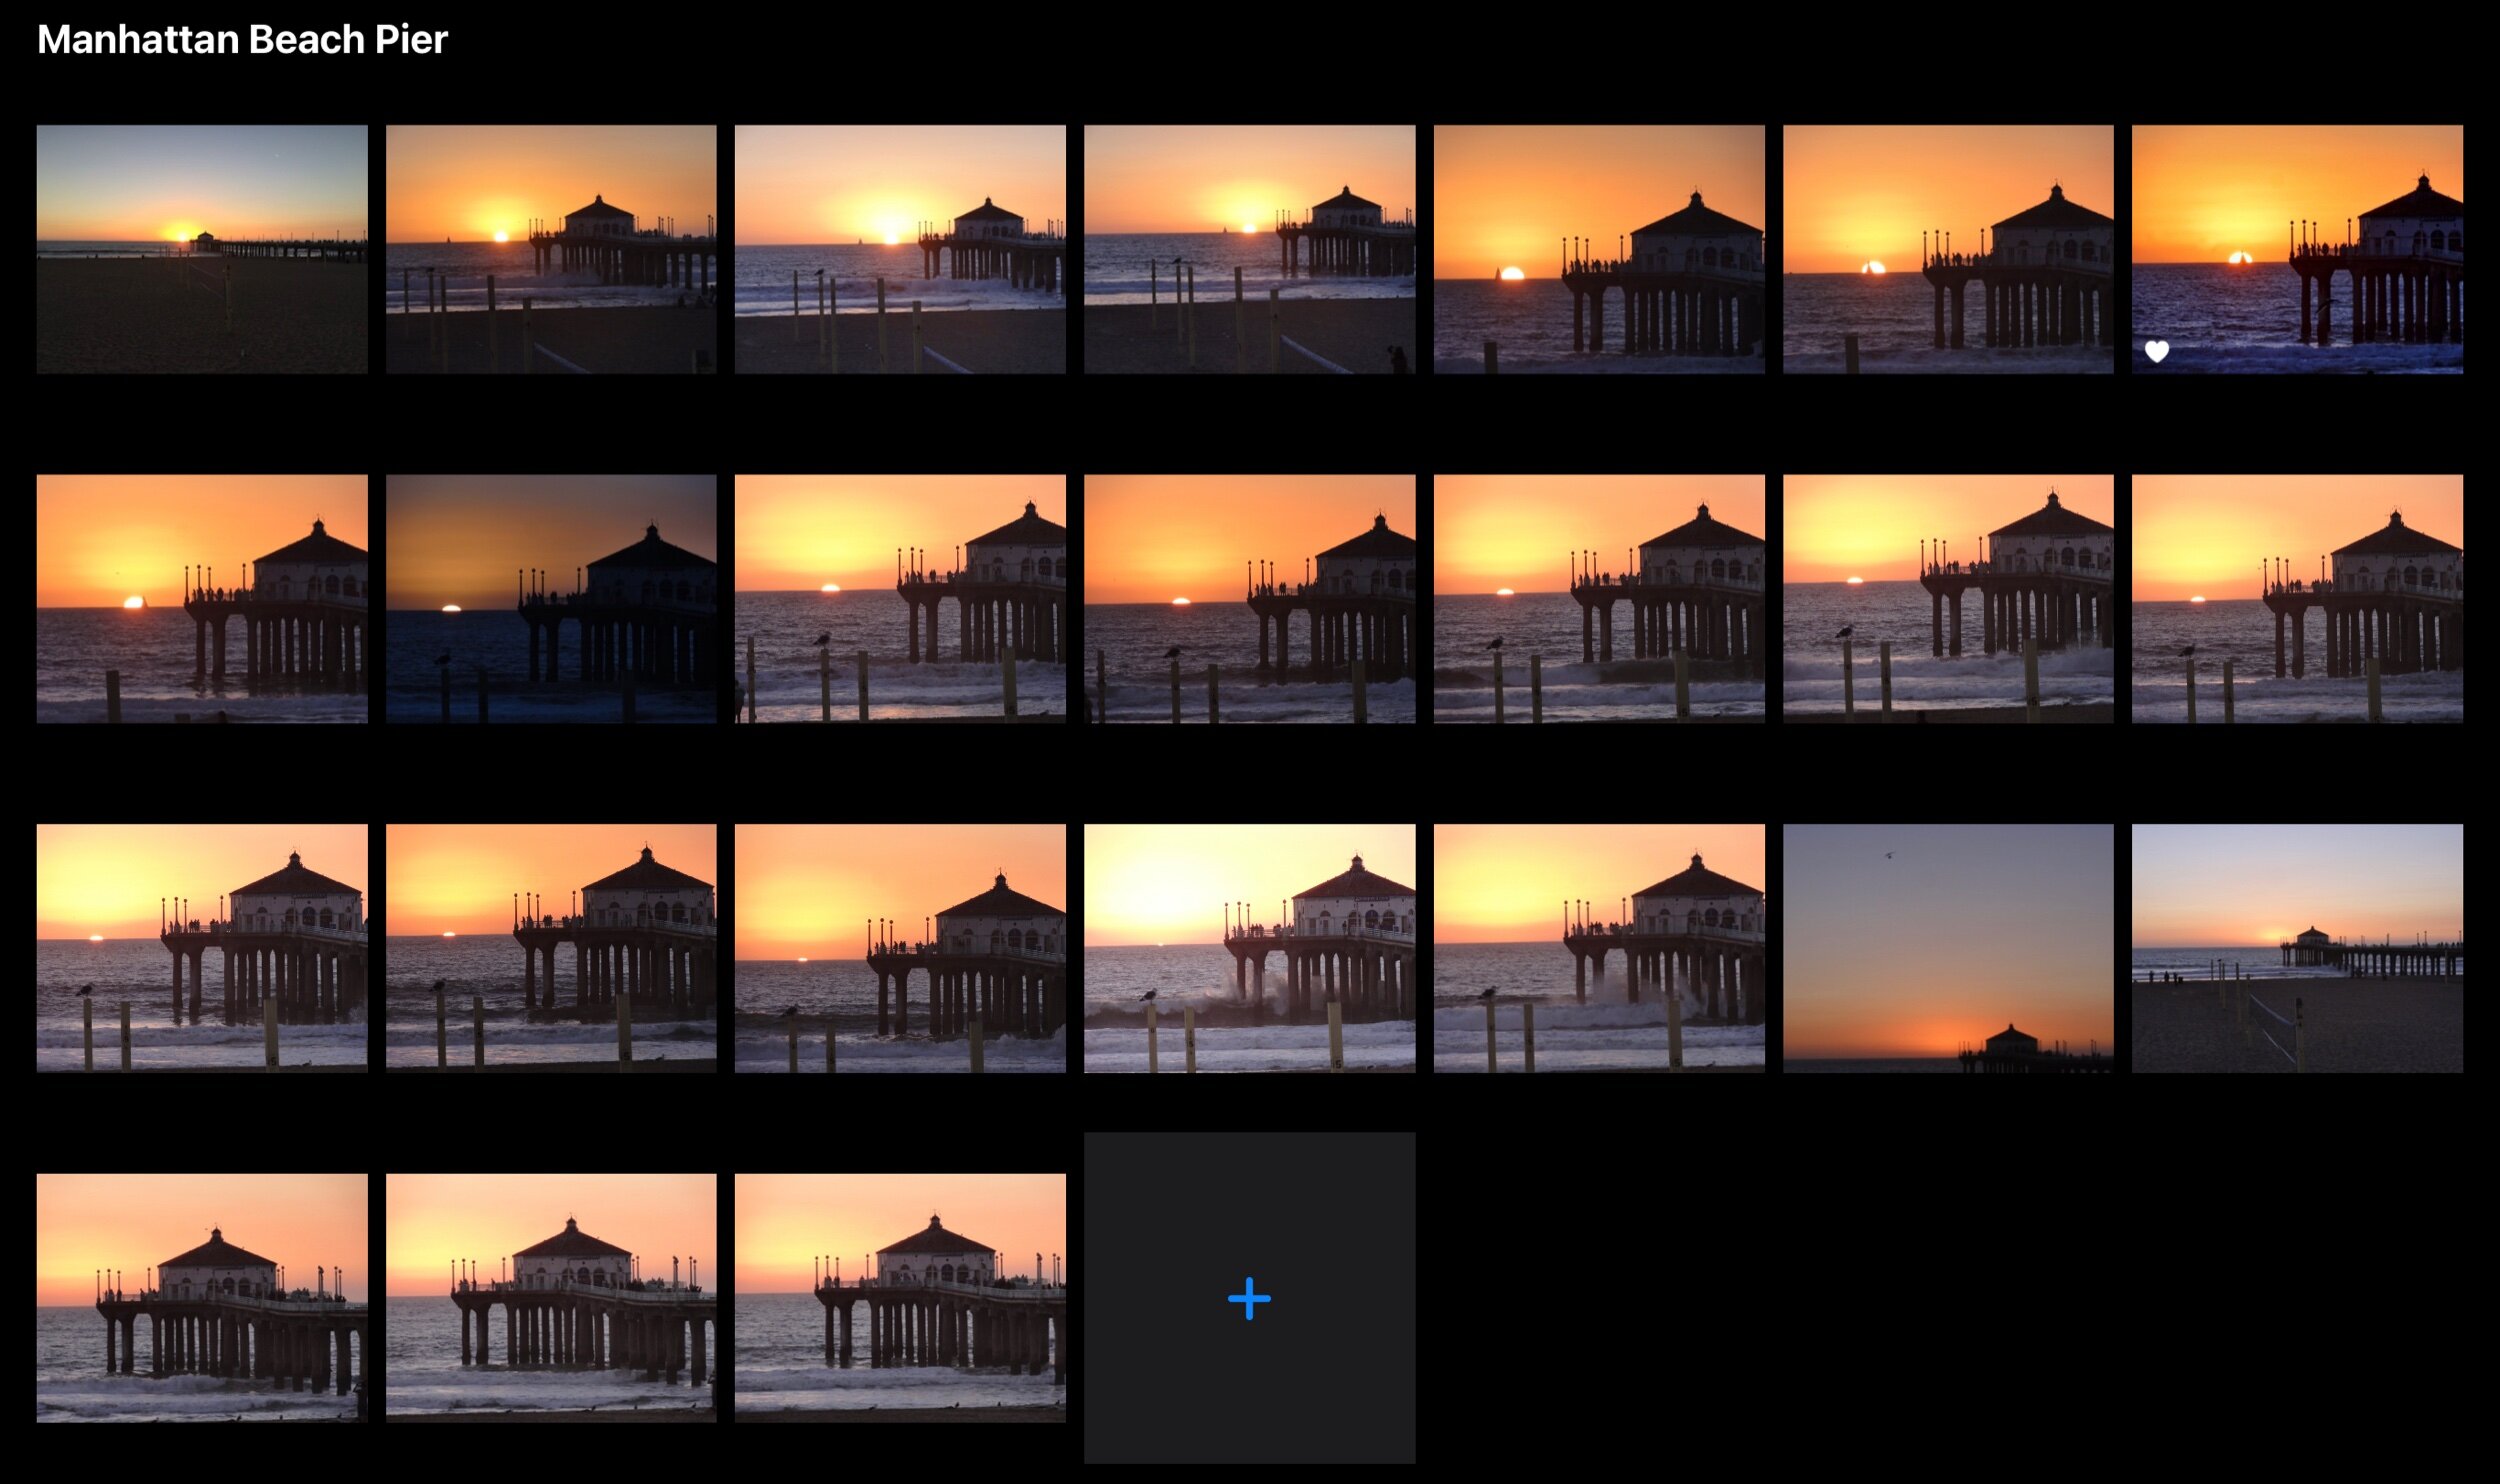The width and height of the screenshot is (2500, 1484).
Task: Open wide blue-sky shot with distant pier and sun
Action: (202, 249)
